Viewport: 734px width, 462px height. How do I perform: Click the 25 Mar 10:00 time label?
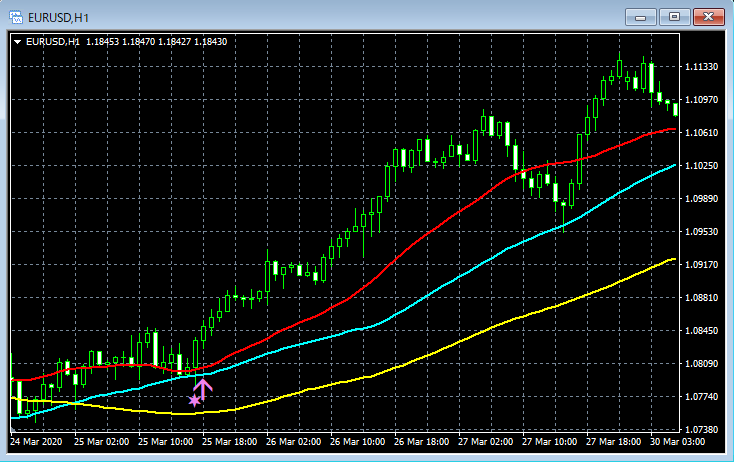166,442
